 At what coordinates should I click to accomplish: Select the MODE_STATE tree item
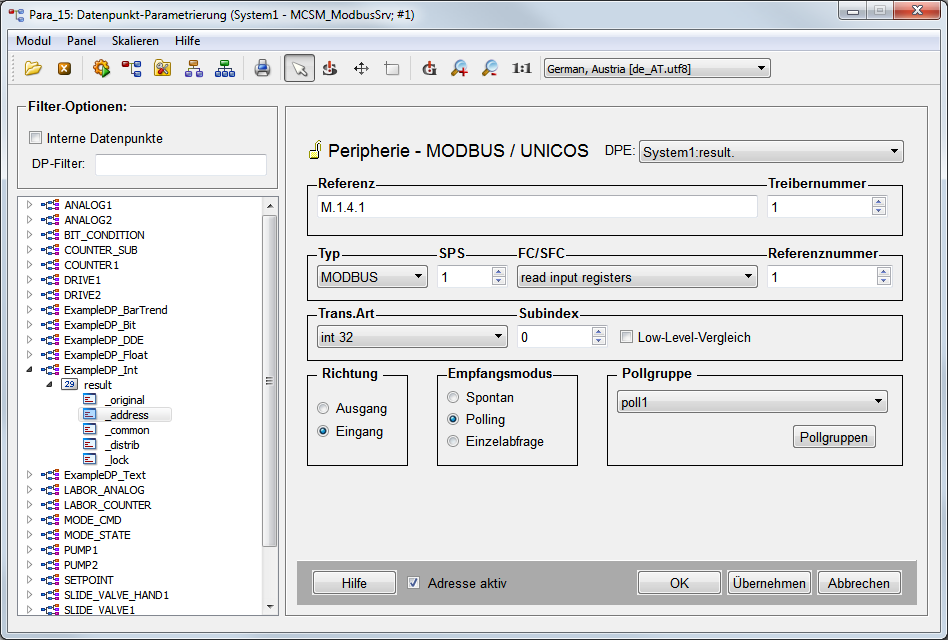pos(97,535)
